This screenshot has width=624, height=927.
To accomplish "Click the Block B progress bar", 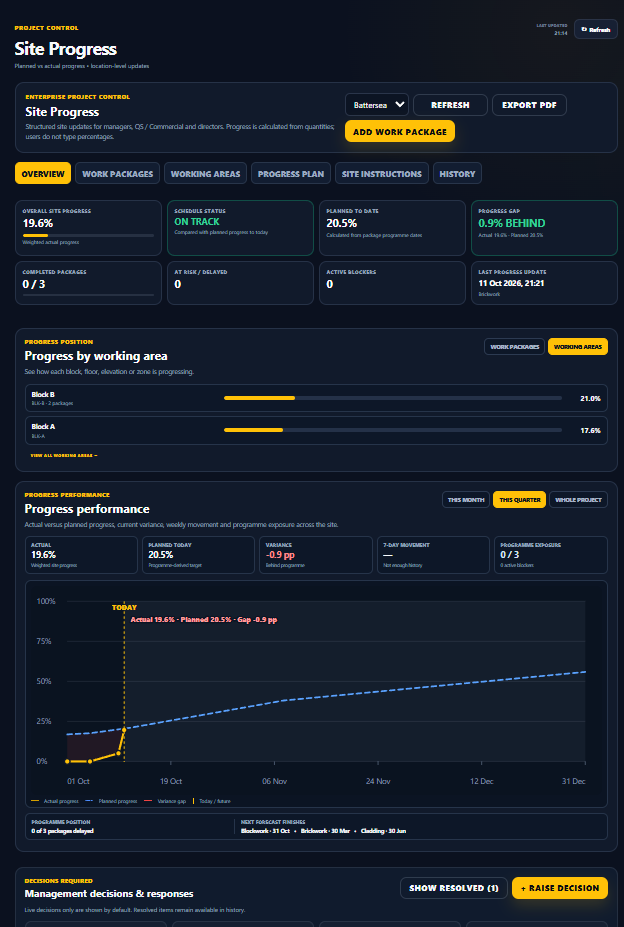I will click(x=393, y=398).
